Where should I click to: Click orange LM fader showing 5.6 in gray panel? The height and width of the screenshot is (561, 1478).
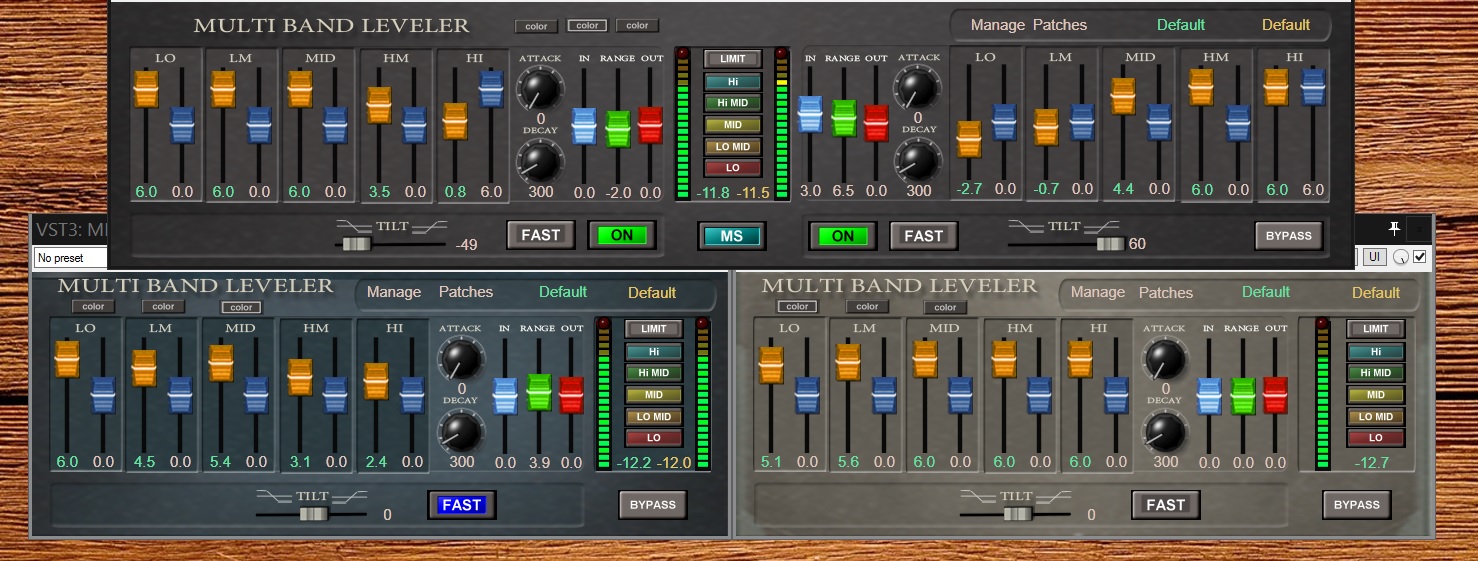click(847, 362)
